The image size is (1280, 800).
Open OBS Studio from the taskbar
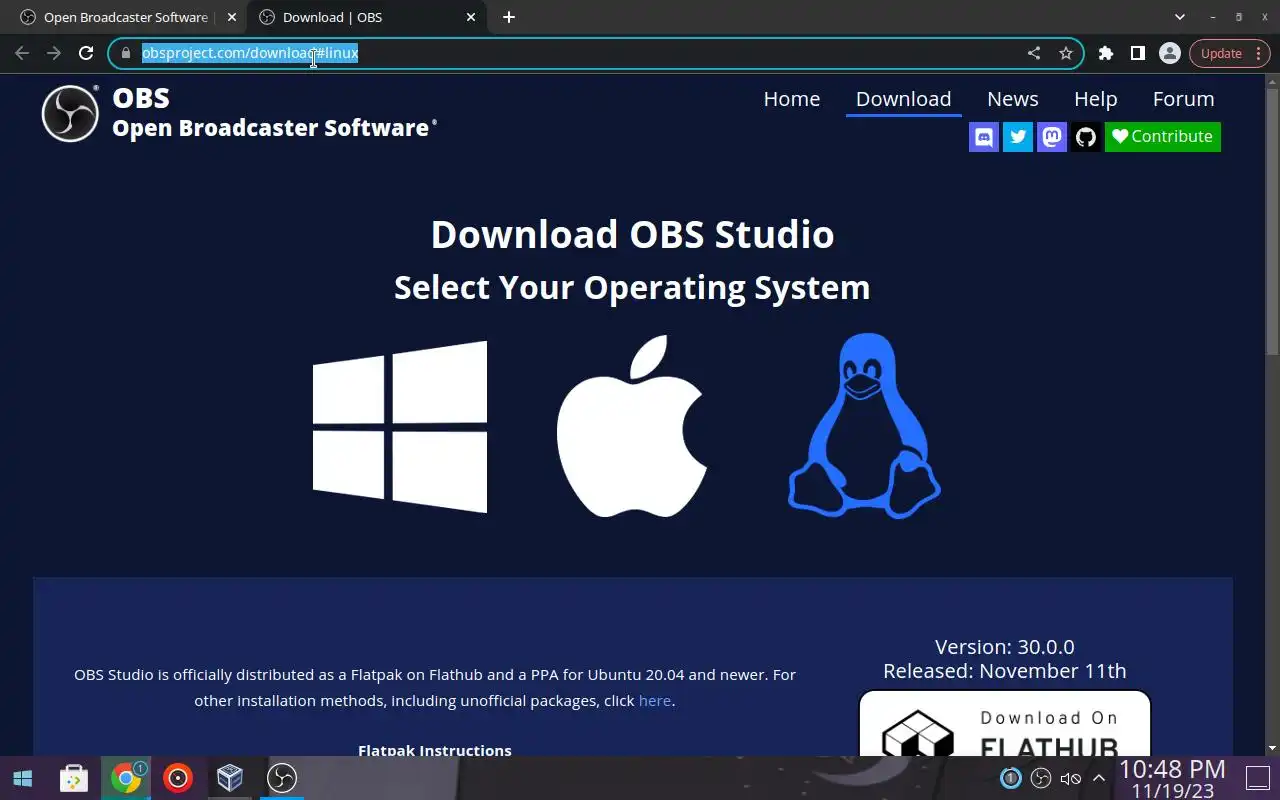282,778
